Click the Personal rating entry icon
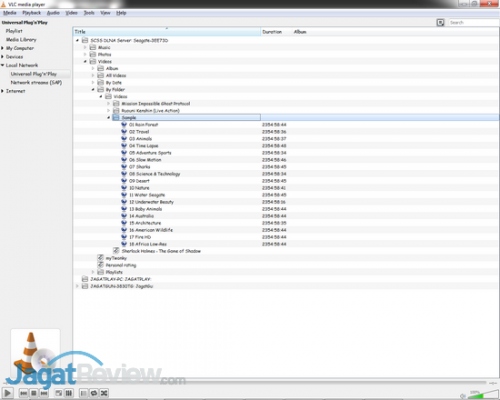Viewport: 500px width, 400px height. click(x=100, y=265)
